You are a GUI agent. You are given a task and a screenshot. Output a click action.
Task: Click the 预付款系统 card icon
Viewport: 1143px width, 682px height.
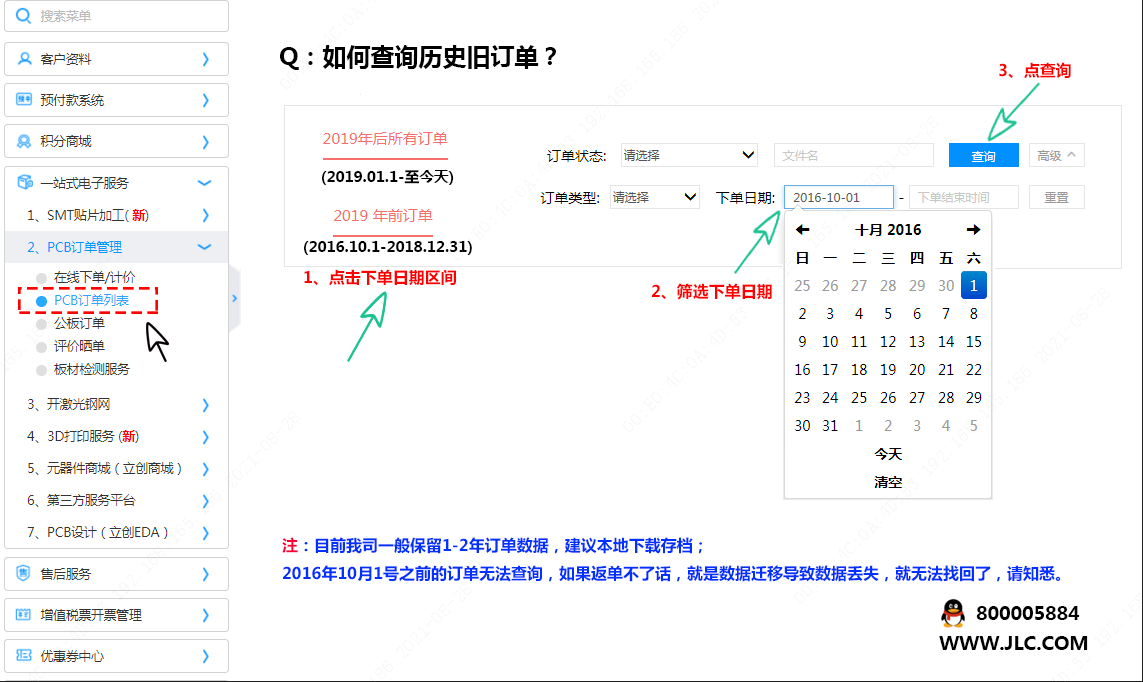24,100
